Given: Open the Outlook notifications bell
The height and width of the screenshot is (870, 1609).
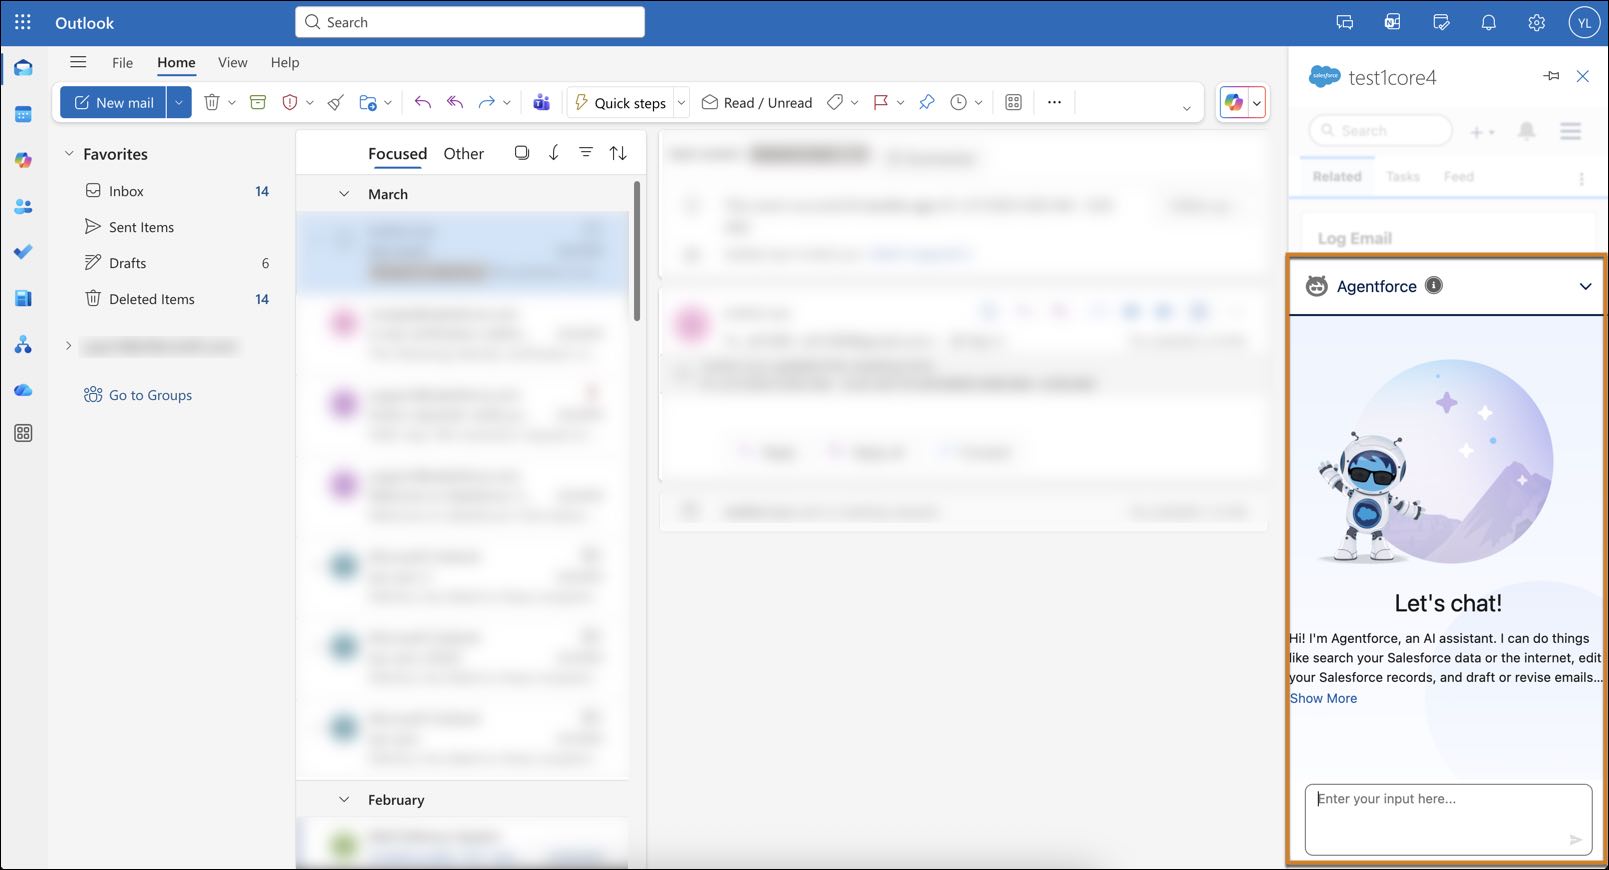Looking at the screenshot, I should pyautogui.click(x=1489, y=22).
